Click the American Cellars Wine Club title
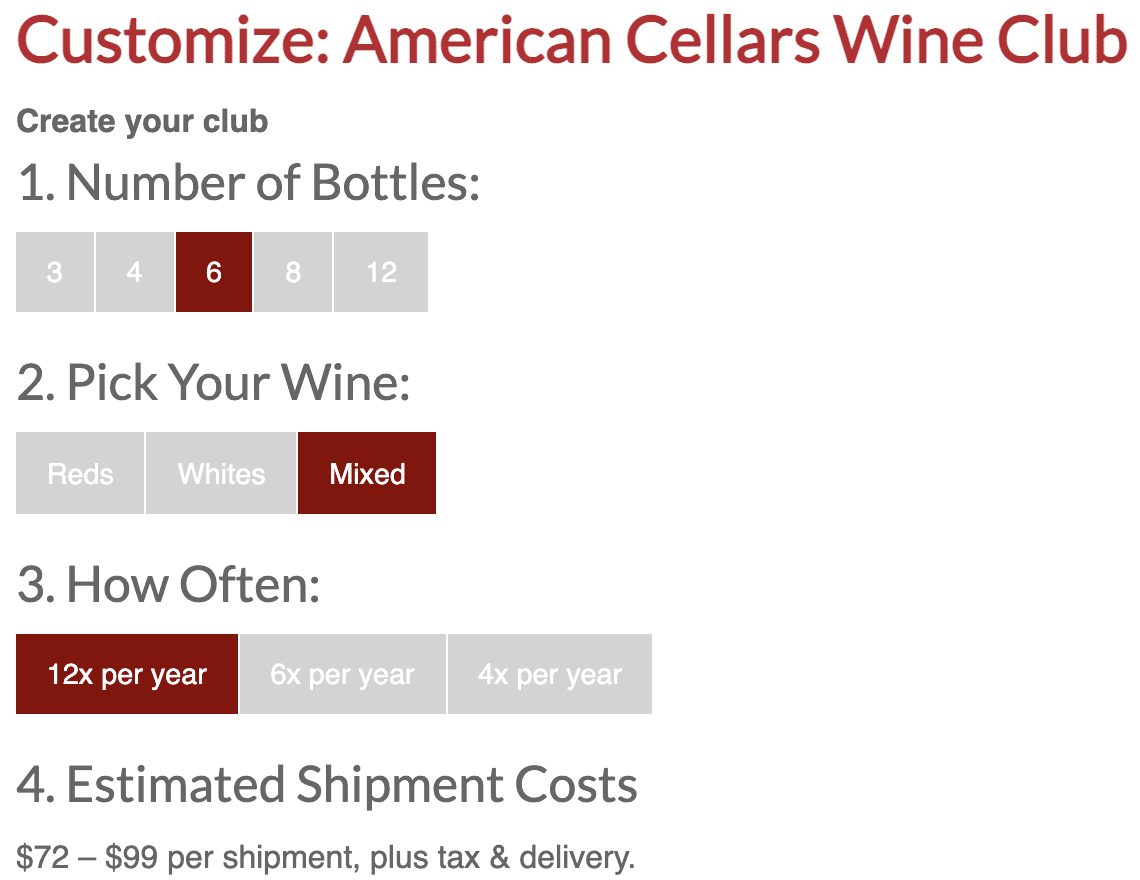1140x880 pixels. 570,42
